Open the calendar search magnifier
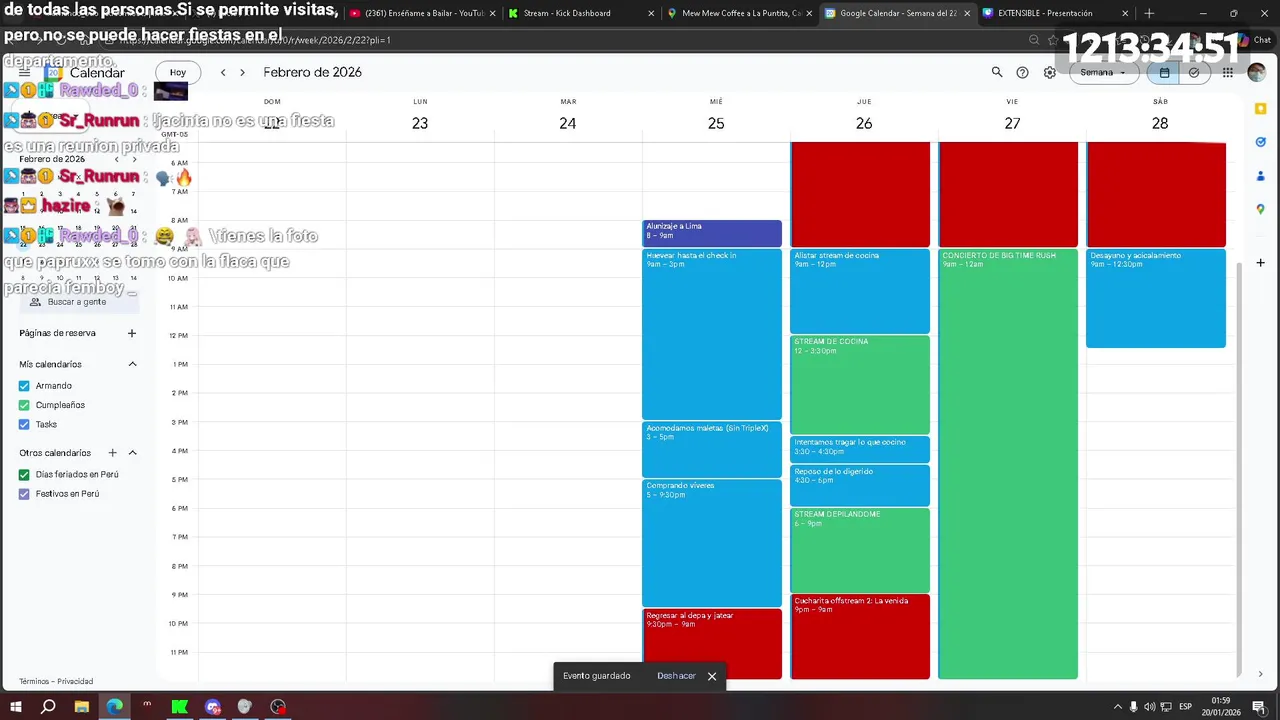 [997, 72]
